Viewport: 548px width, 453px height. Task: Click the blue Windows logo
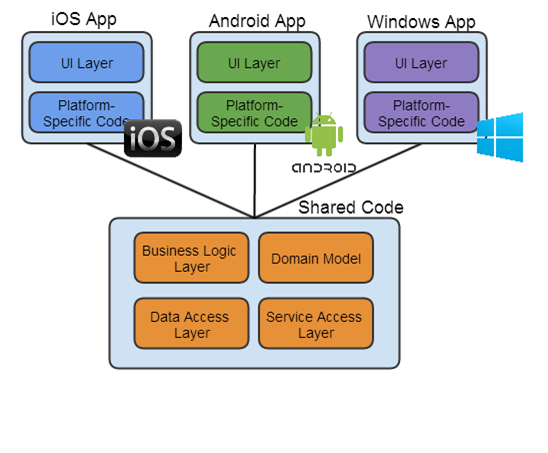pos(500,137)
